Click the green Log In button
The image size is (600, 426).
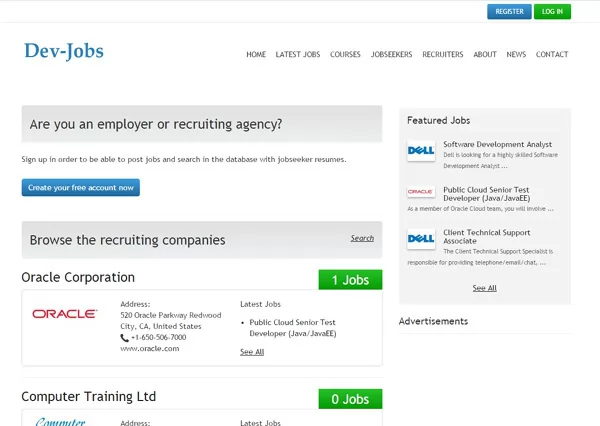click(552, 11)
